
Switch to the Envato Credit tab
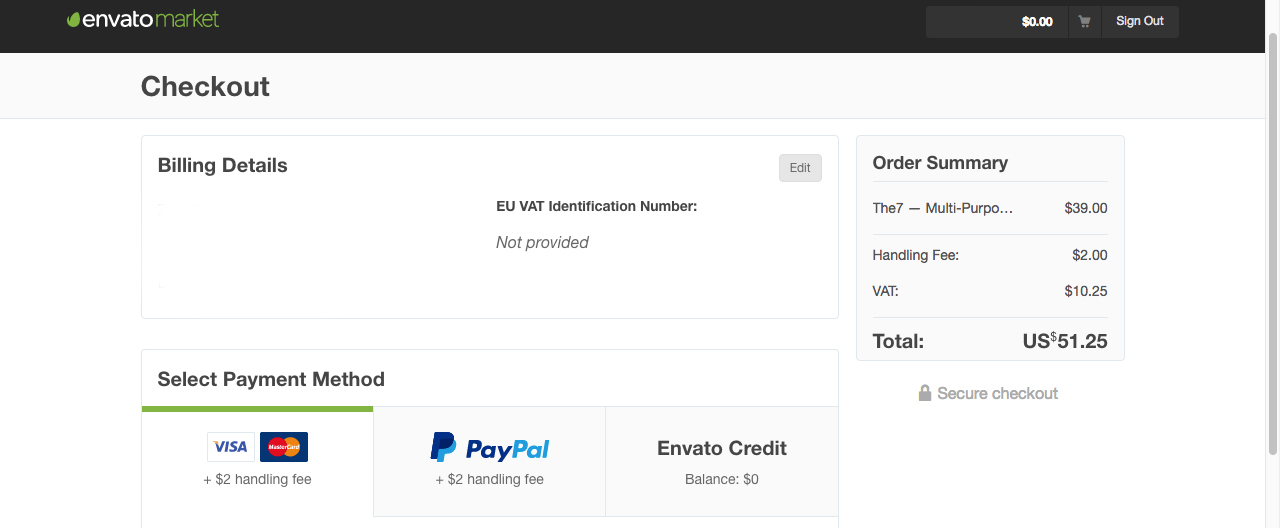point(722,461)
